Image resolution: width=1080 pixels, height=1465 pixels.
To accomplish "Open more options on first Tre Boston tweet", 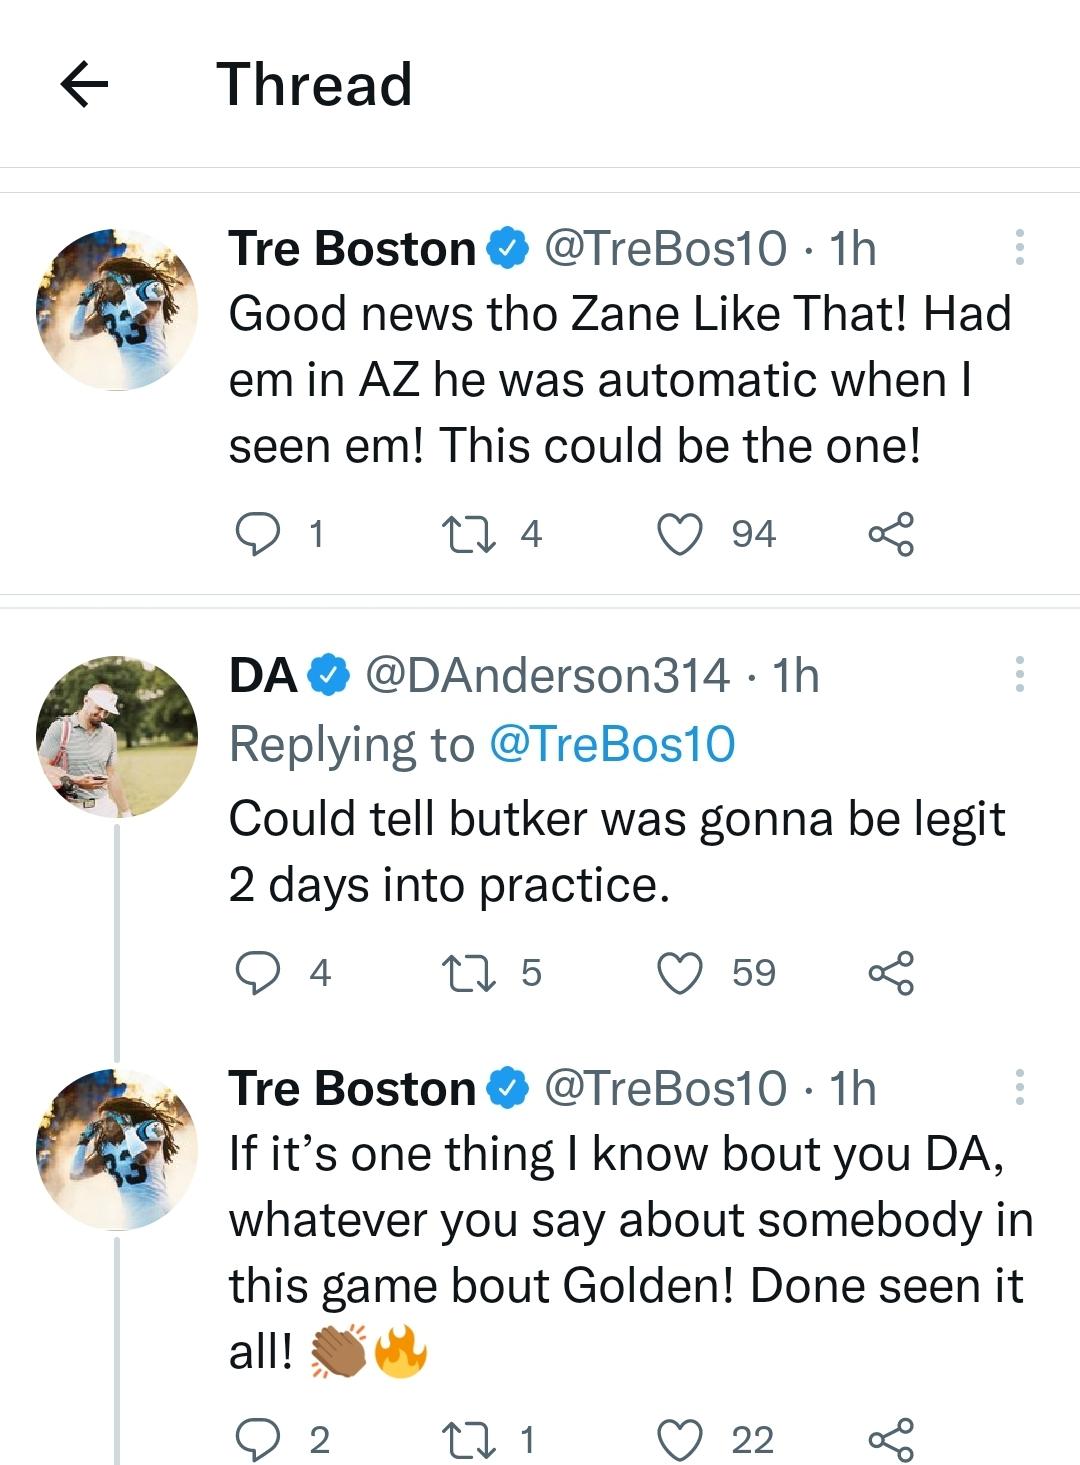I will pos(1019,247).
